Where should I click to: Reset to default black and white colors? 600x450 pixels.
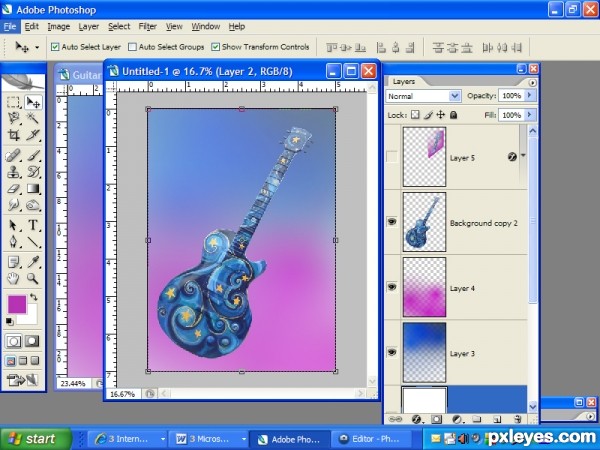pyautogui.click(x=9, y=321)
